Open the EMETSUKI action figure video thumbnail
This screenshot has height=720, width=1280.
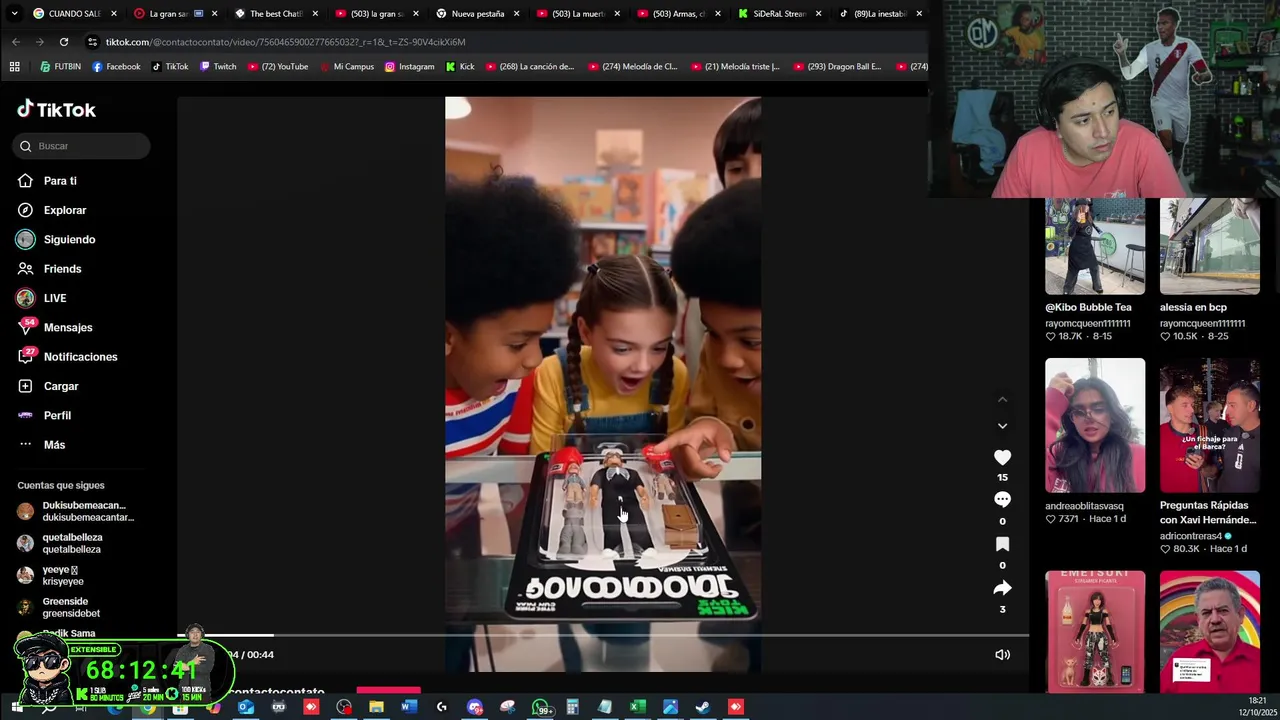click(1095, 632)
